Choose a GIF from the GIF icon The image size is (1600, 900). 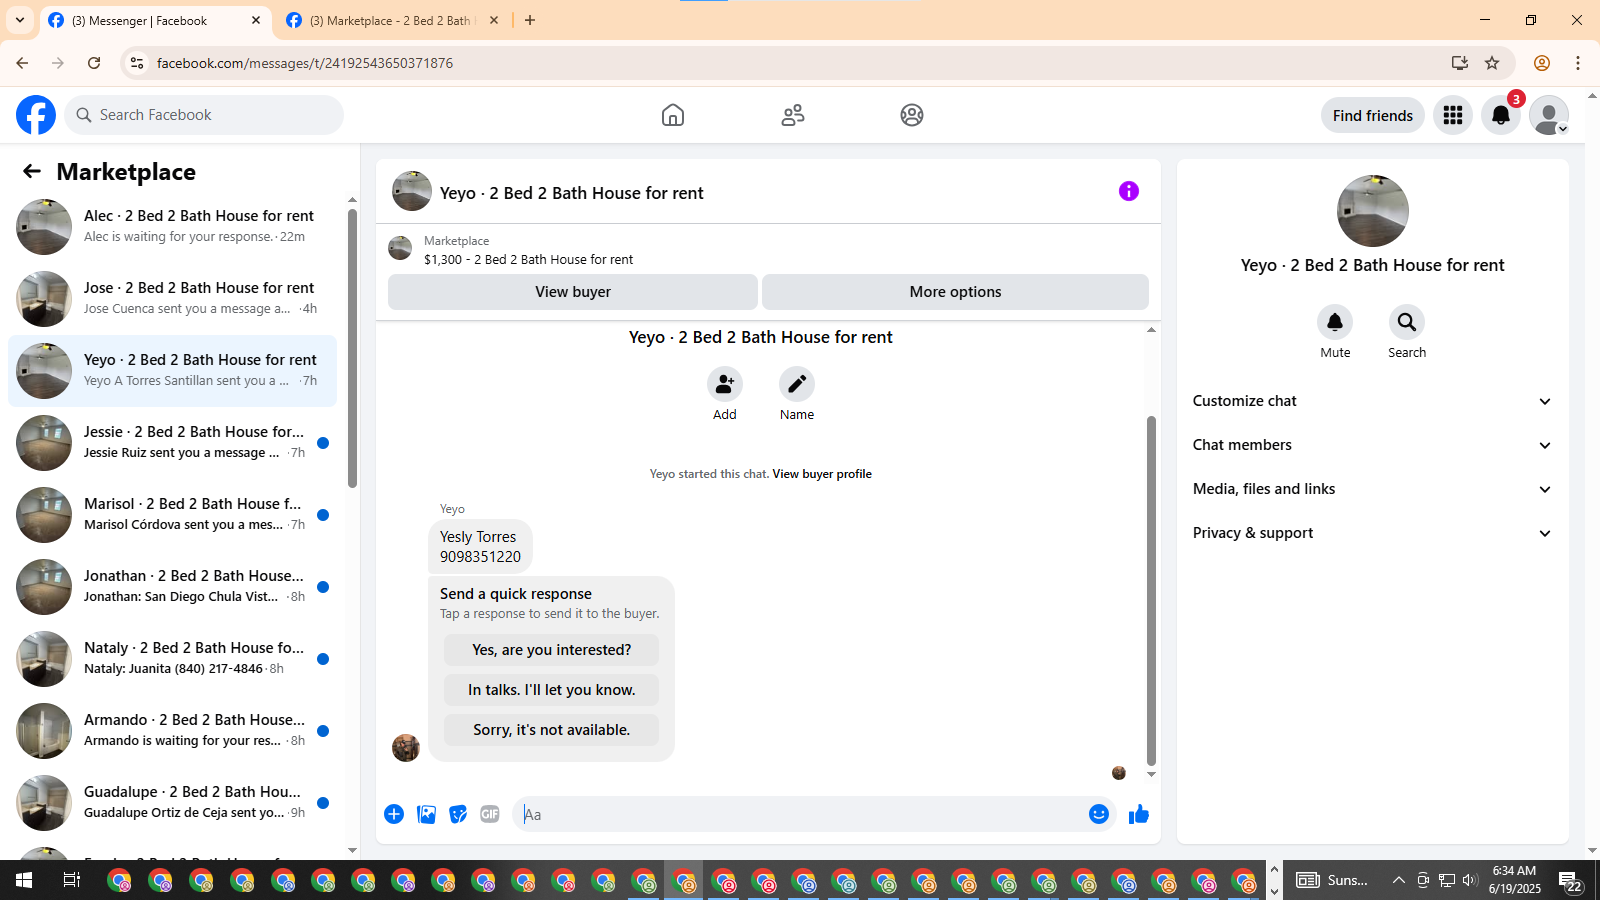[x=490, y=814]
